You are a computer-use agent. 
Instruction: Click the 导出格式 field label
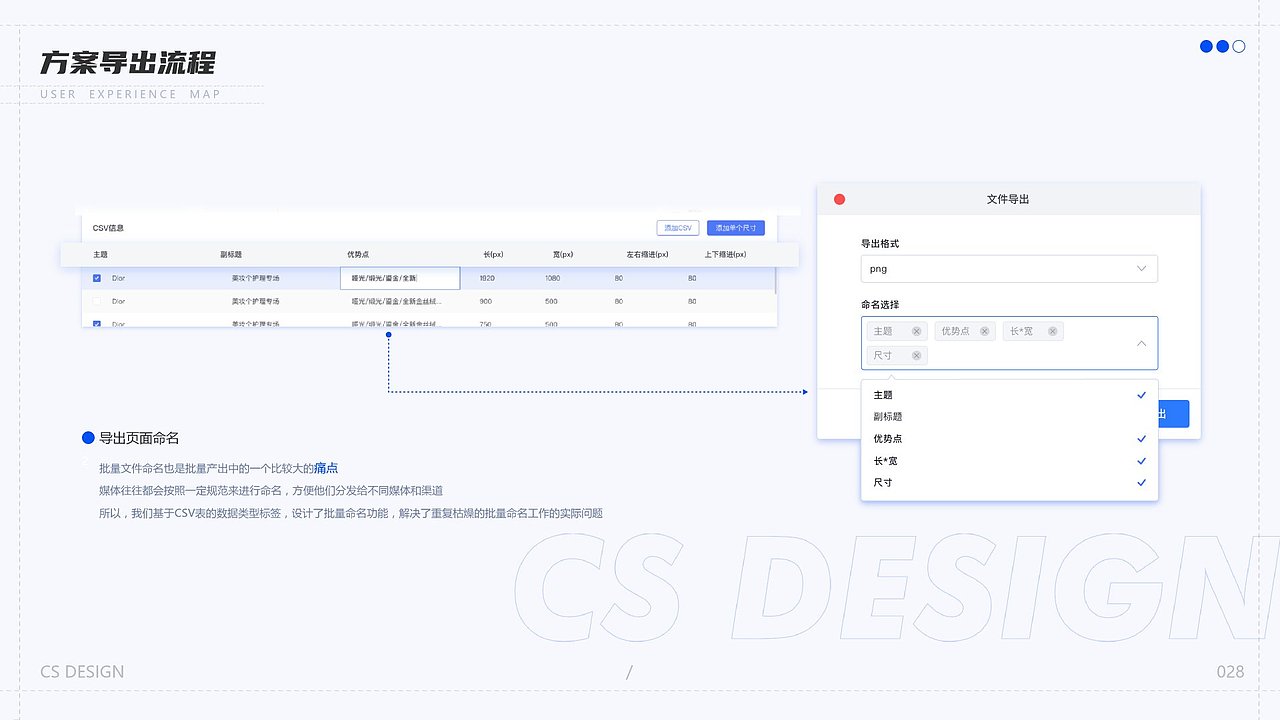[x=880, y=243]
